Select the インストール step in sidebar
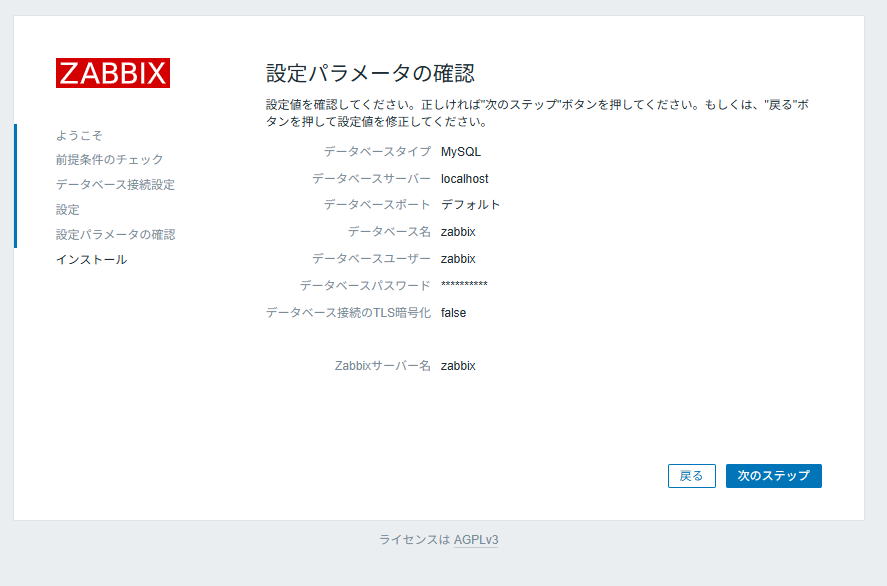887x586 pixels. click(x=91, y=260)
